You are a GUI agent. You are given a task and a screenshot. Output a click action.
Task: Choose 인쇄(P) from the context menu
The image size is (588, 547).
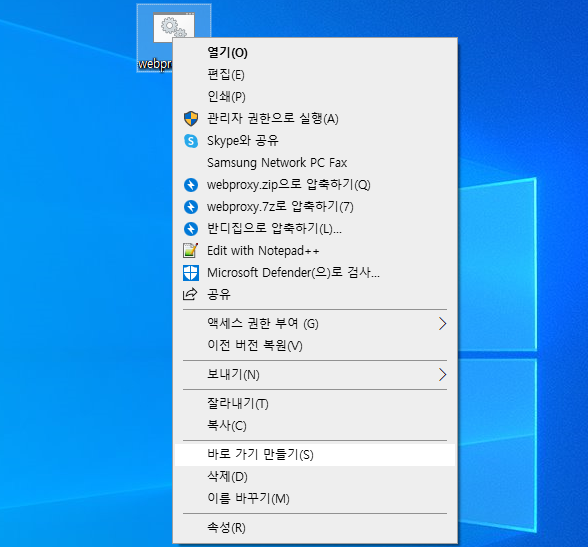coord(315,96)
